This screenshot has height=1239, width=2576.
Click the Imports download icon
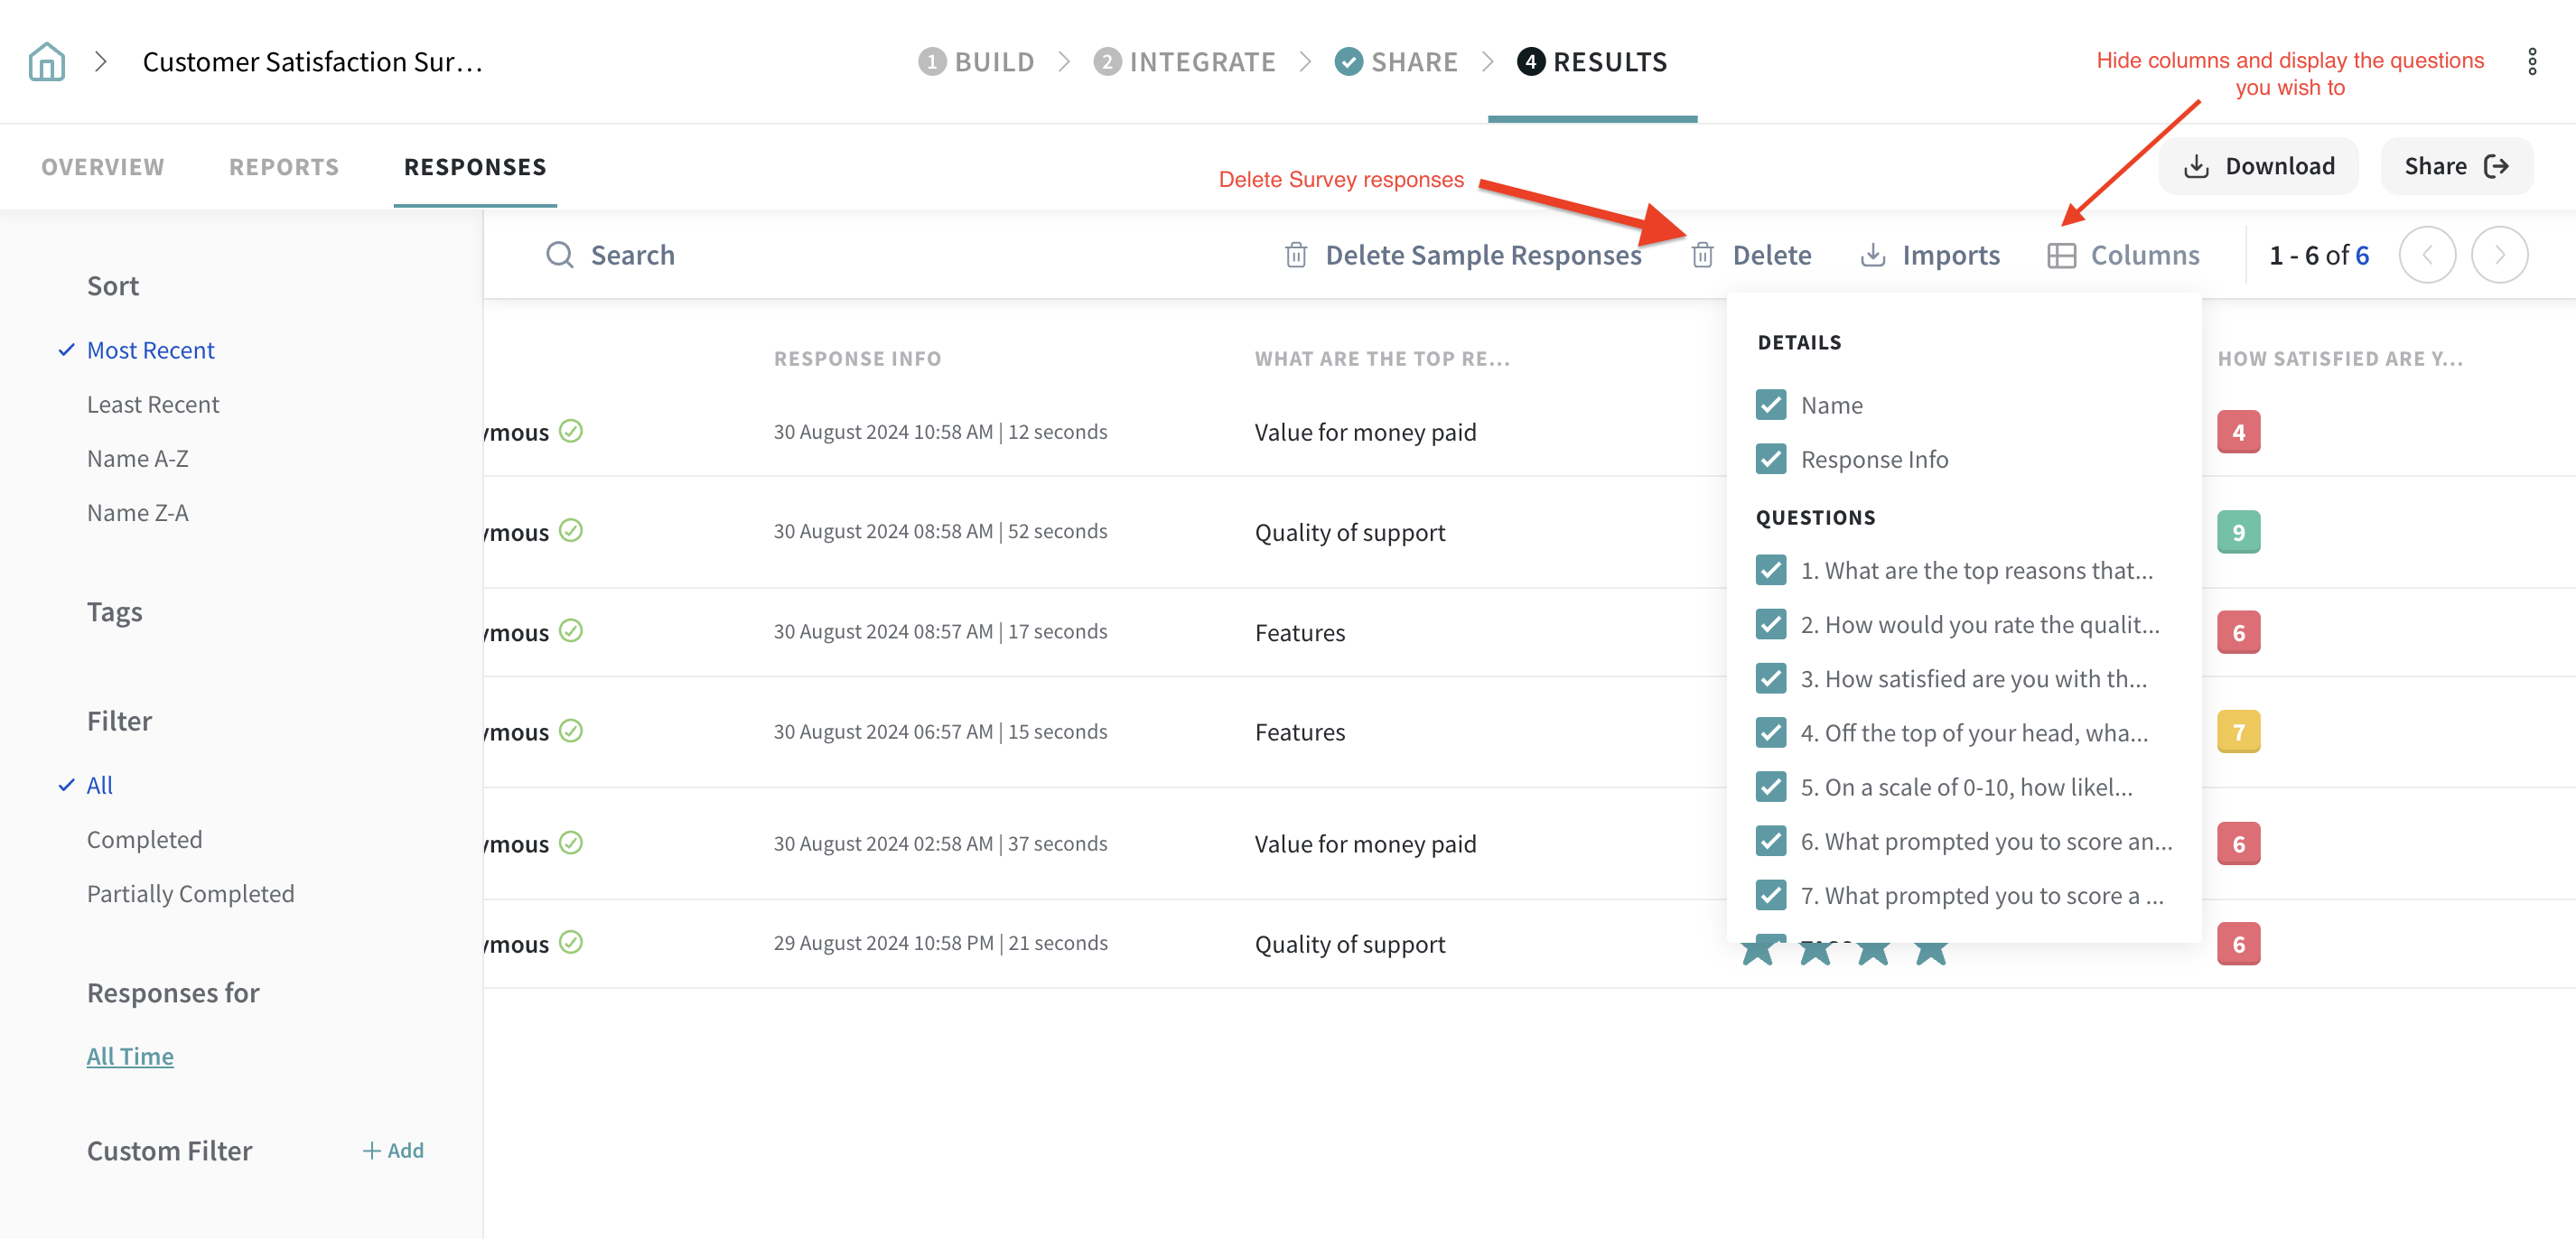[1872, 255]
